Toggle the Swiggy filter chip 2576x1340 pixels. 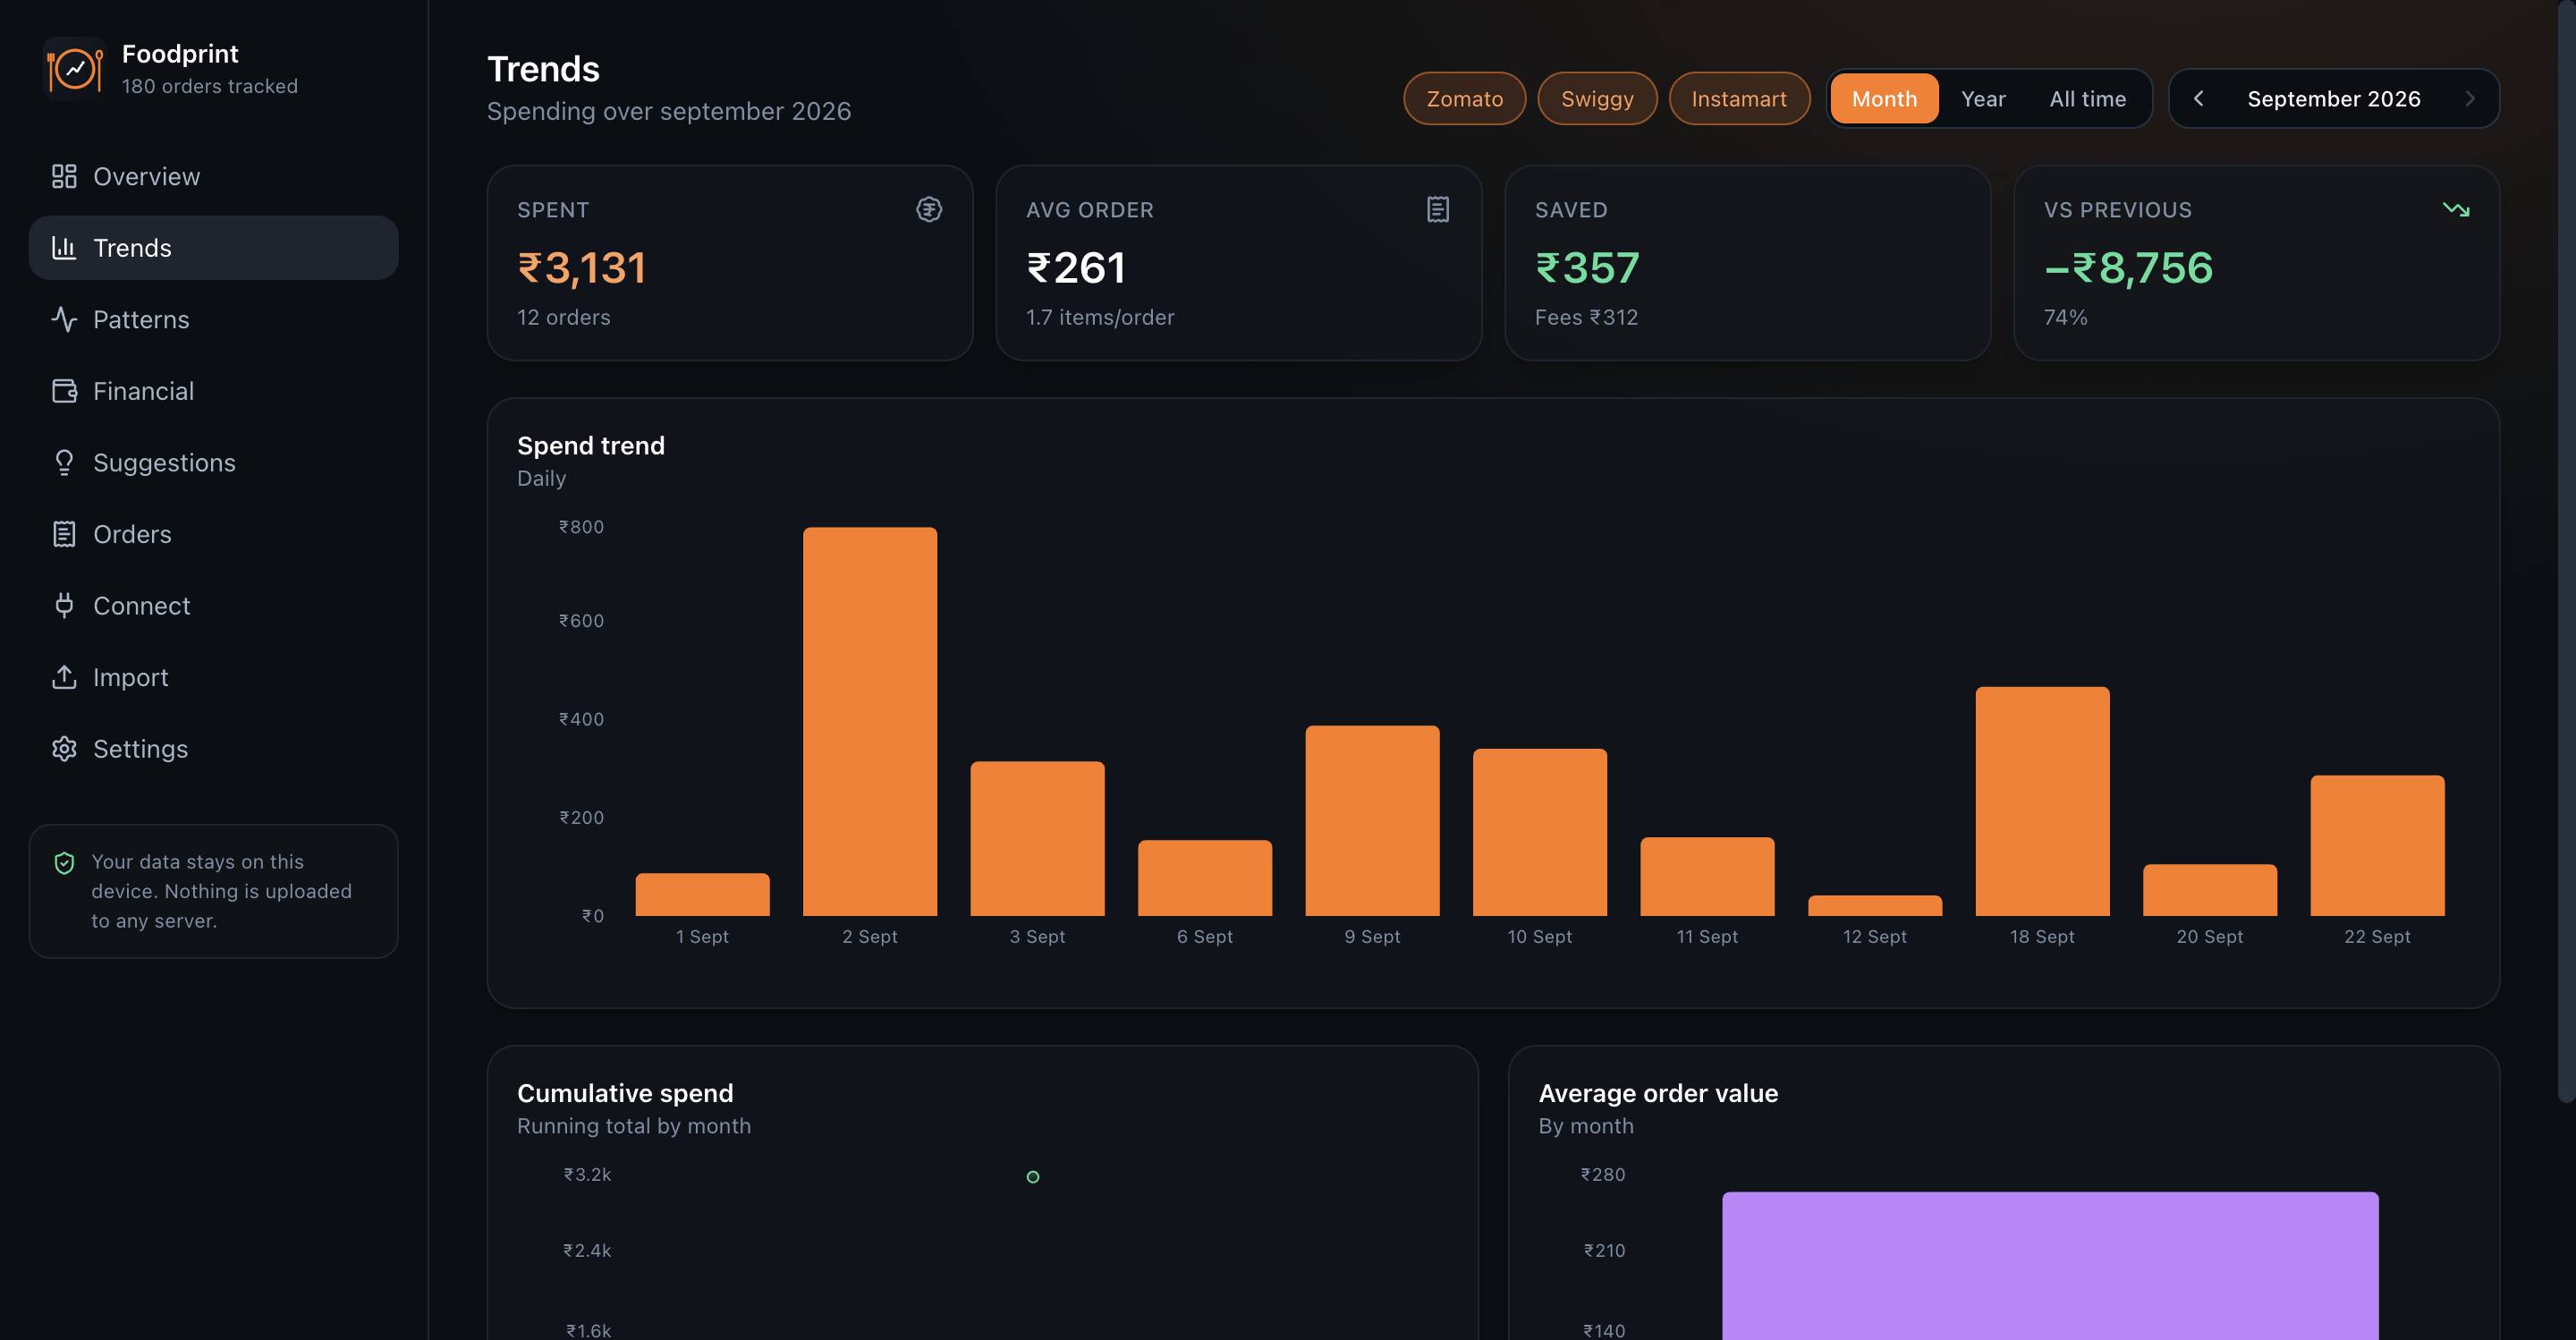1597,98
